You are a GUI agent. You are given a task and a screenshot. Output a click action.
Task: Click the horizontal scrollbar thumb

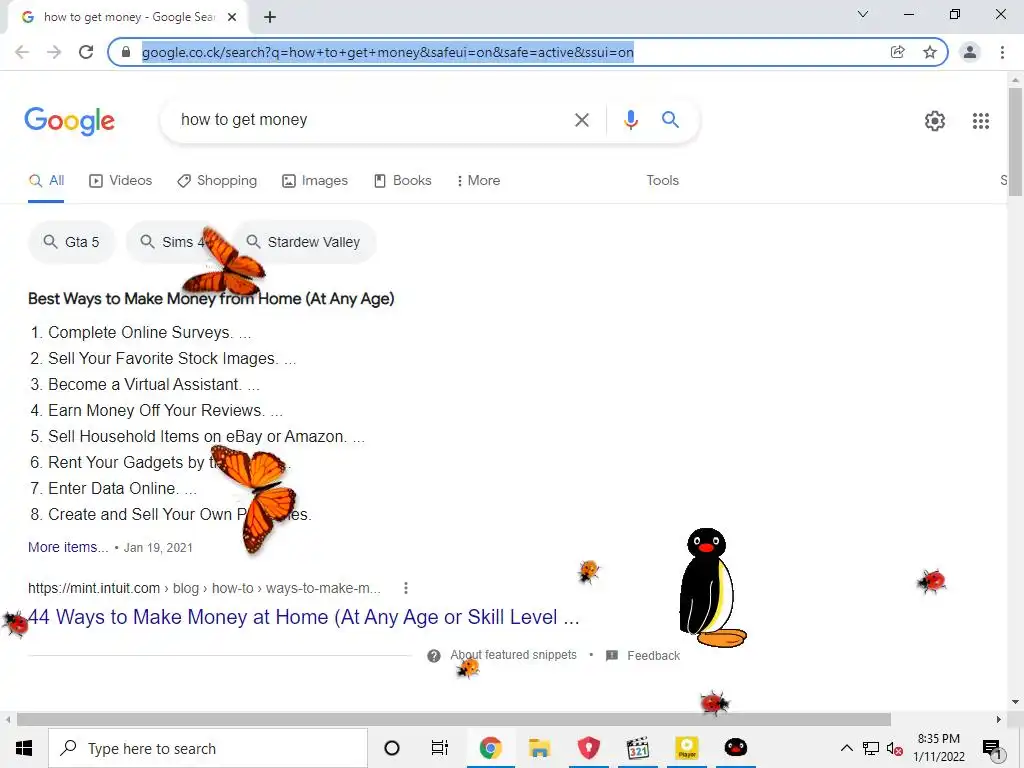tap(453, 720)
